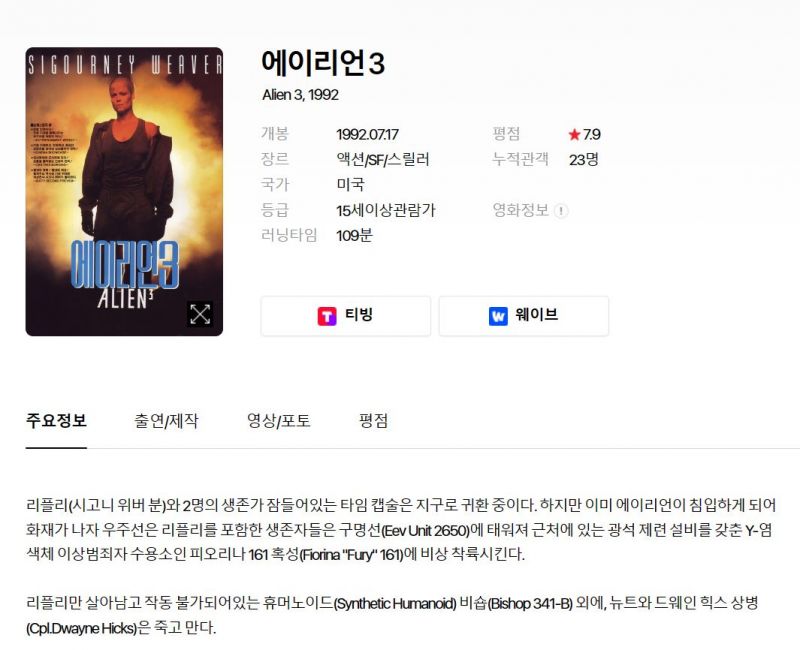Click the 누적관객 23명 value
The height and width of the screenshot is (650, 800).
(584, 160)
